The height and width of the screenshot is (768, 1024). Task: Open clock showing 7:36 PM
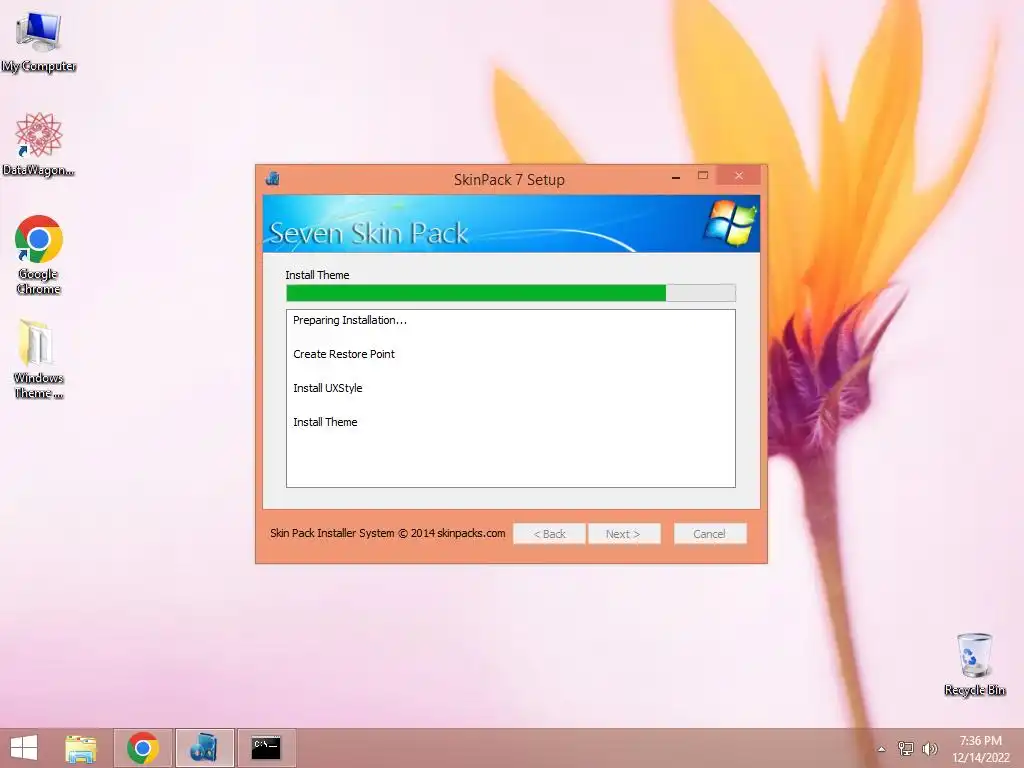click(x=980, y=748)
